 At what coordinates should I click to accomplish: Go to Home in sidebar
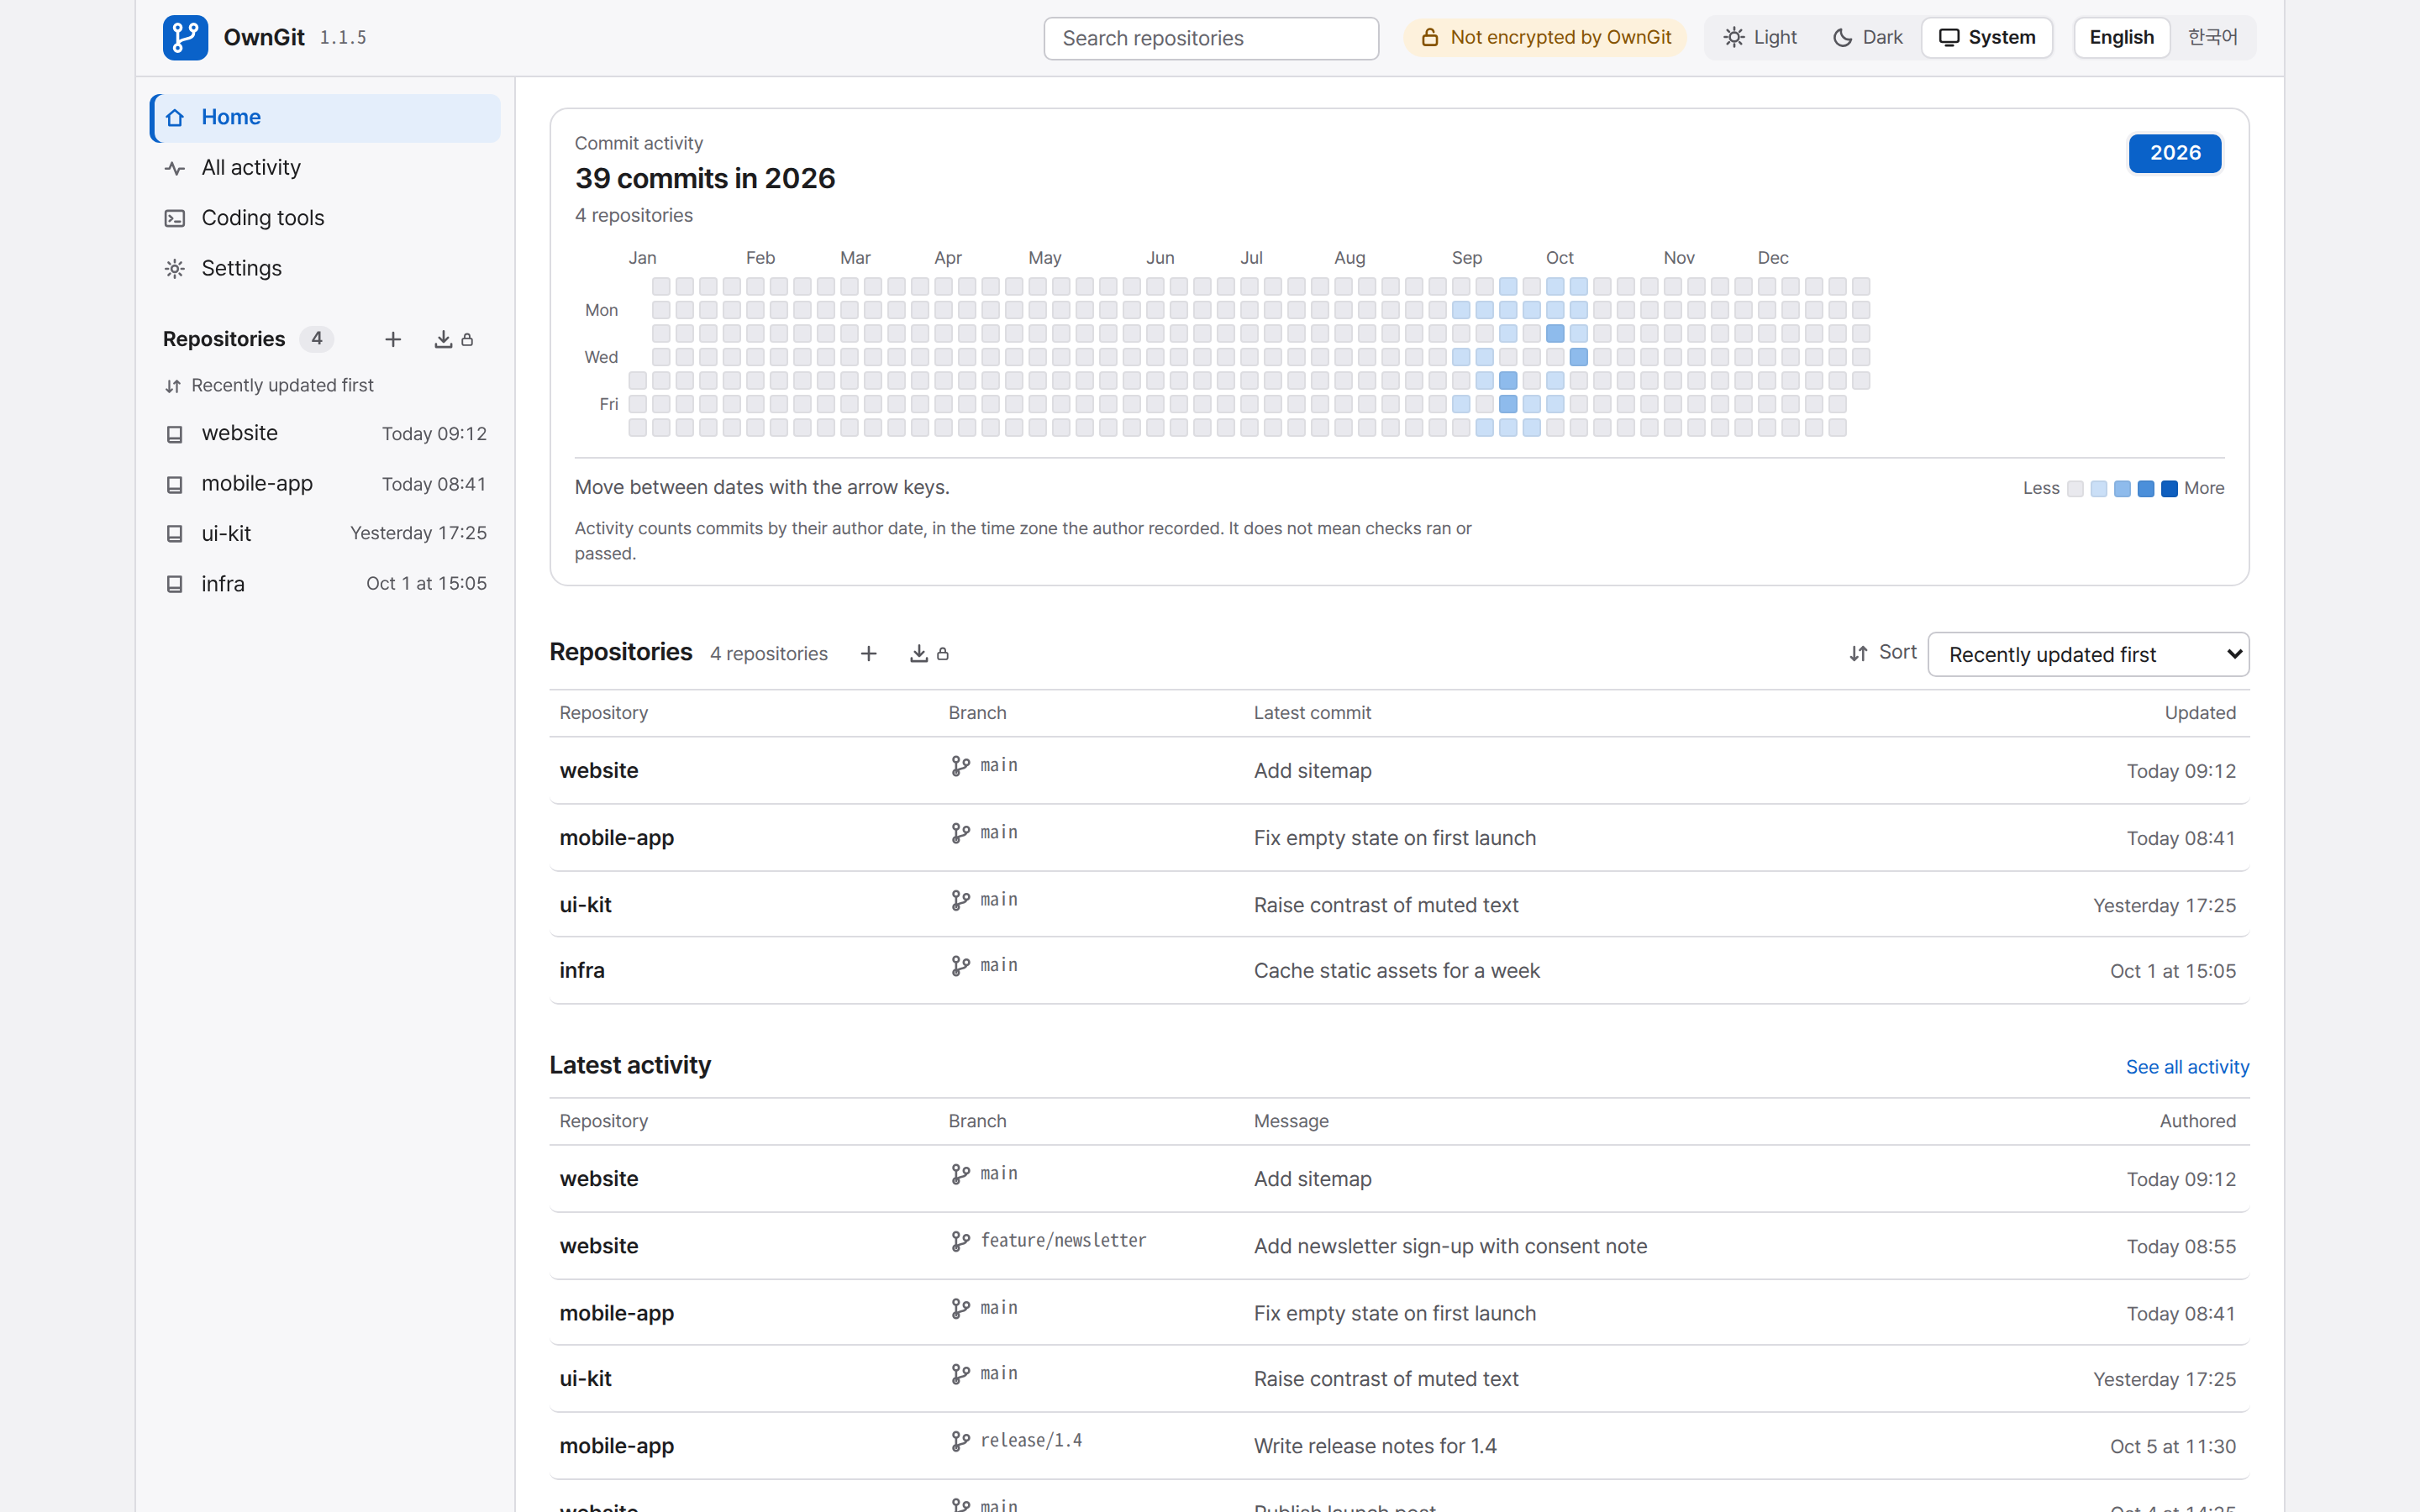(325, 117)
